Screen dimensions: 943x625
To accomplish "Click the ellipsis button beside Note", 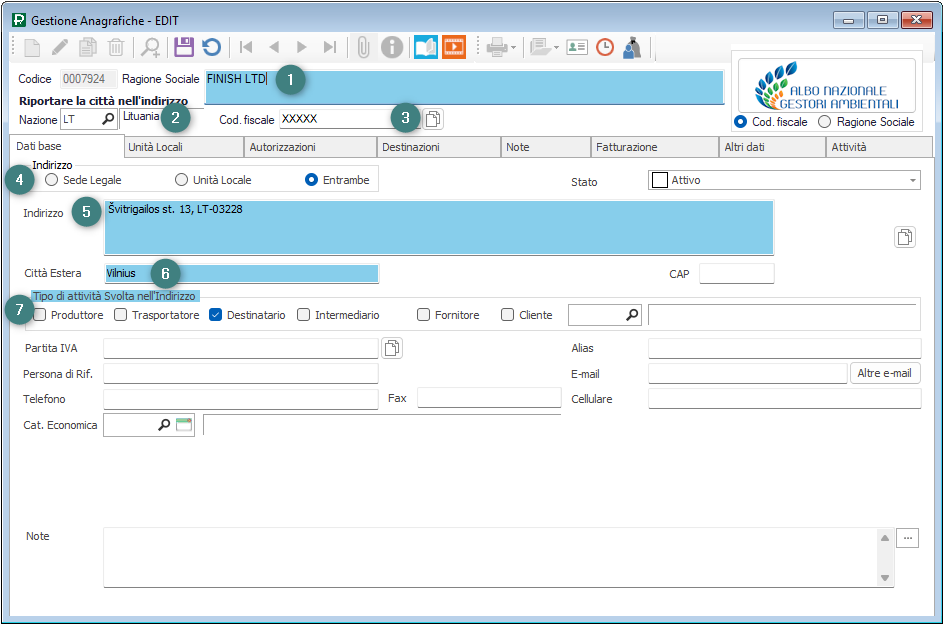I will pos(907,538).
